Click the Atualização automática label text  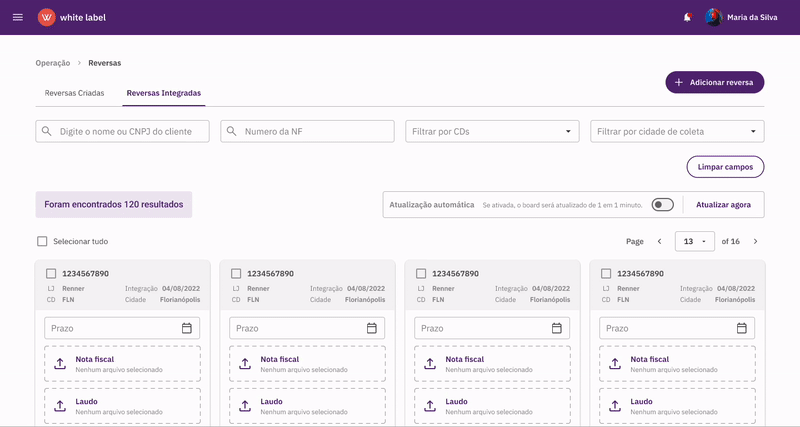click(432, 205)
